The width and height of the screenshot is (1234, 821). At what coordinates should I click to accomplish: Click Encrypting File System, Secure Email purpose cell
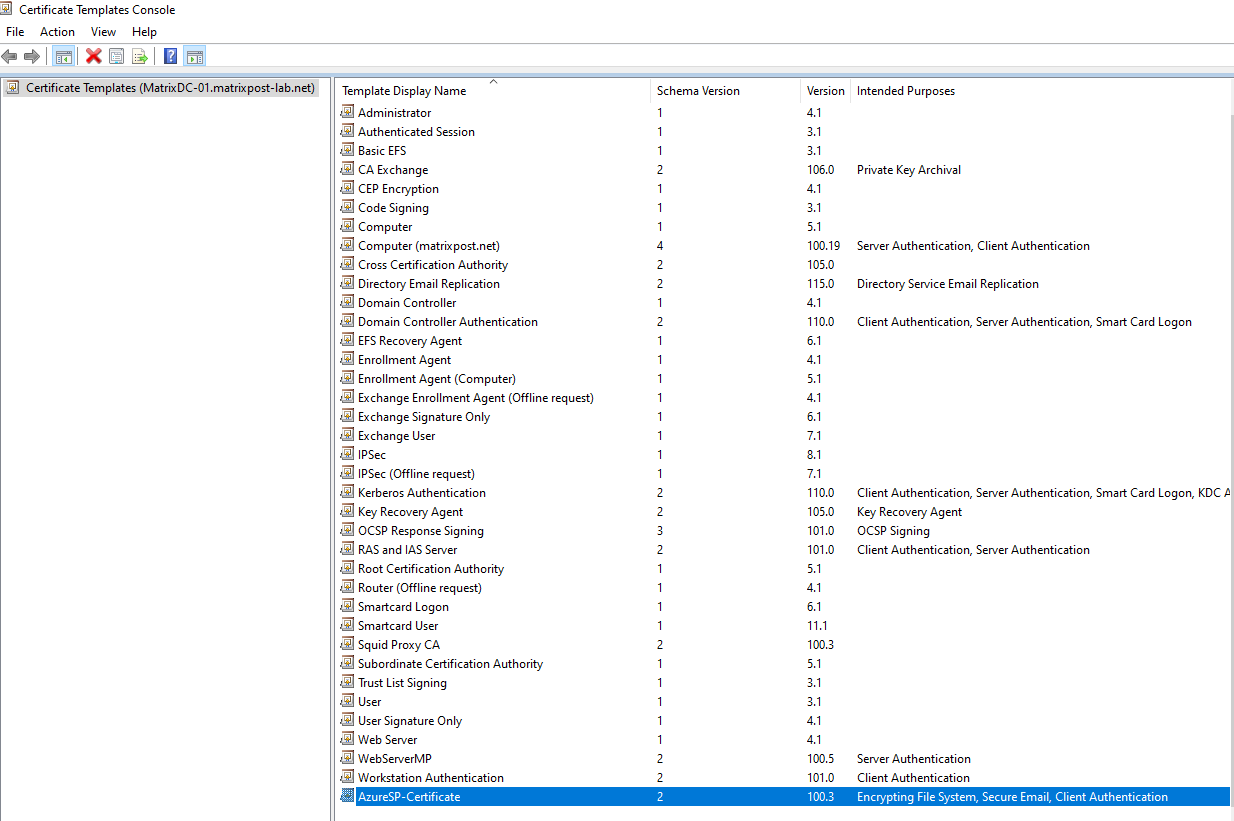tap(1012, 797)
